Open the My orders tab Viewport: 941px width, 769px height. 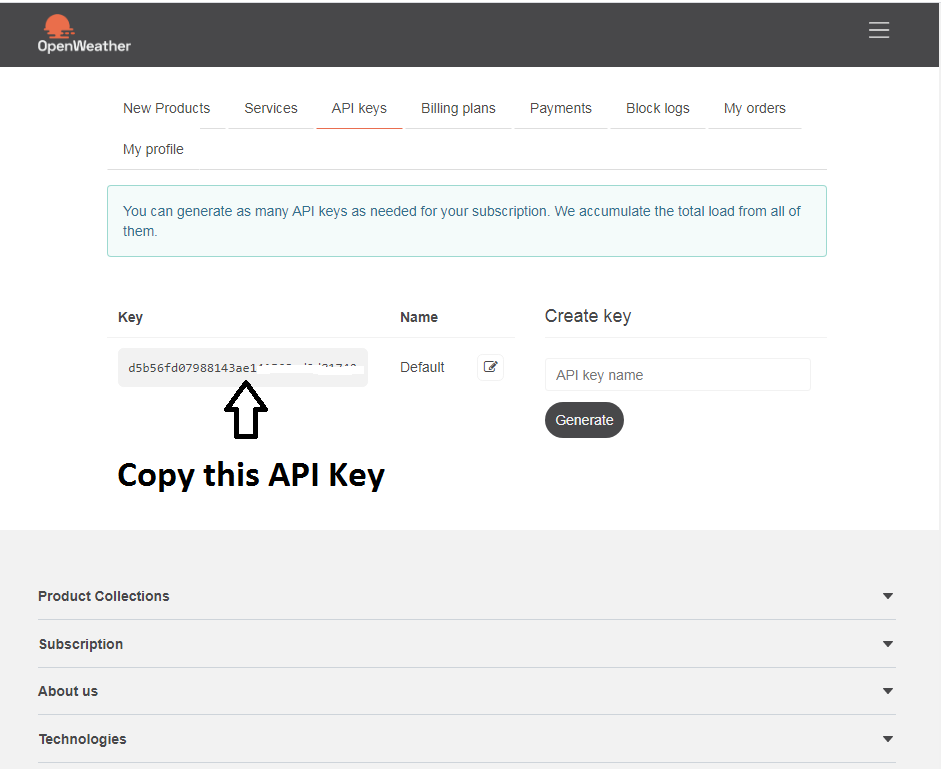(754, 108)
